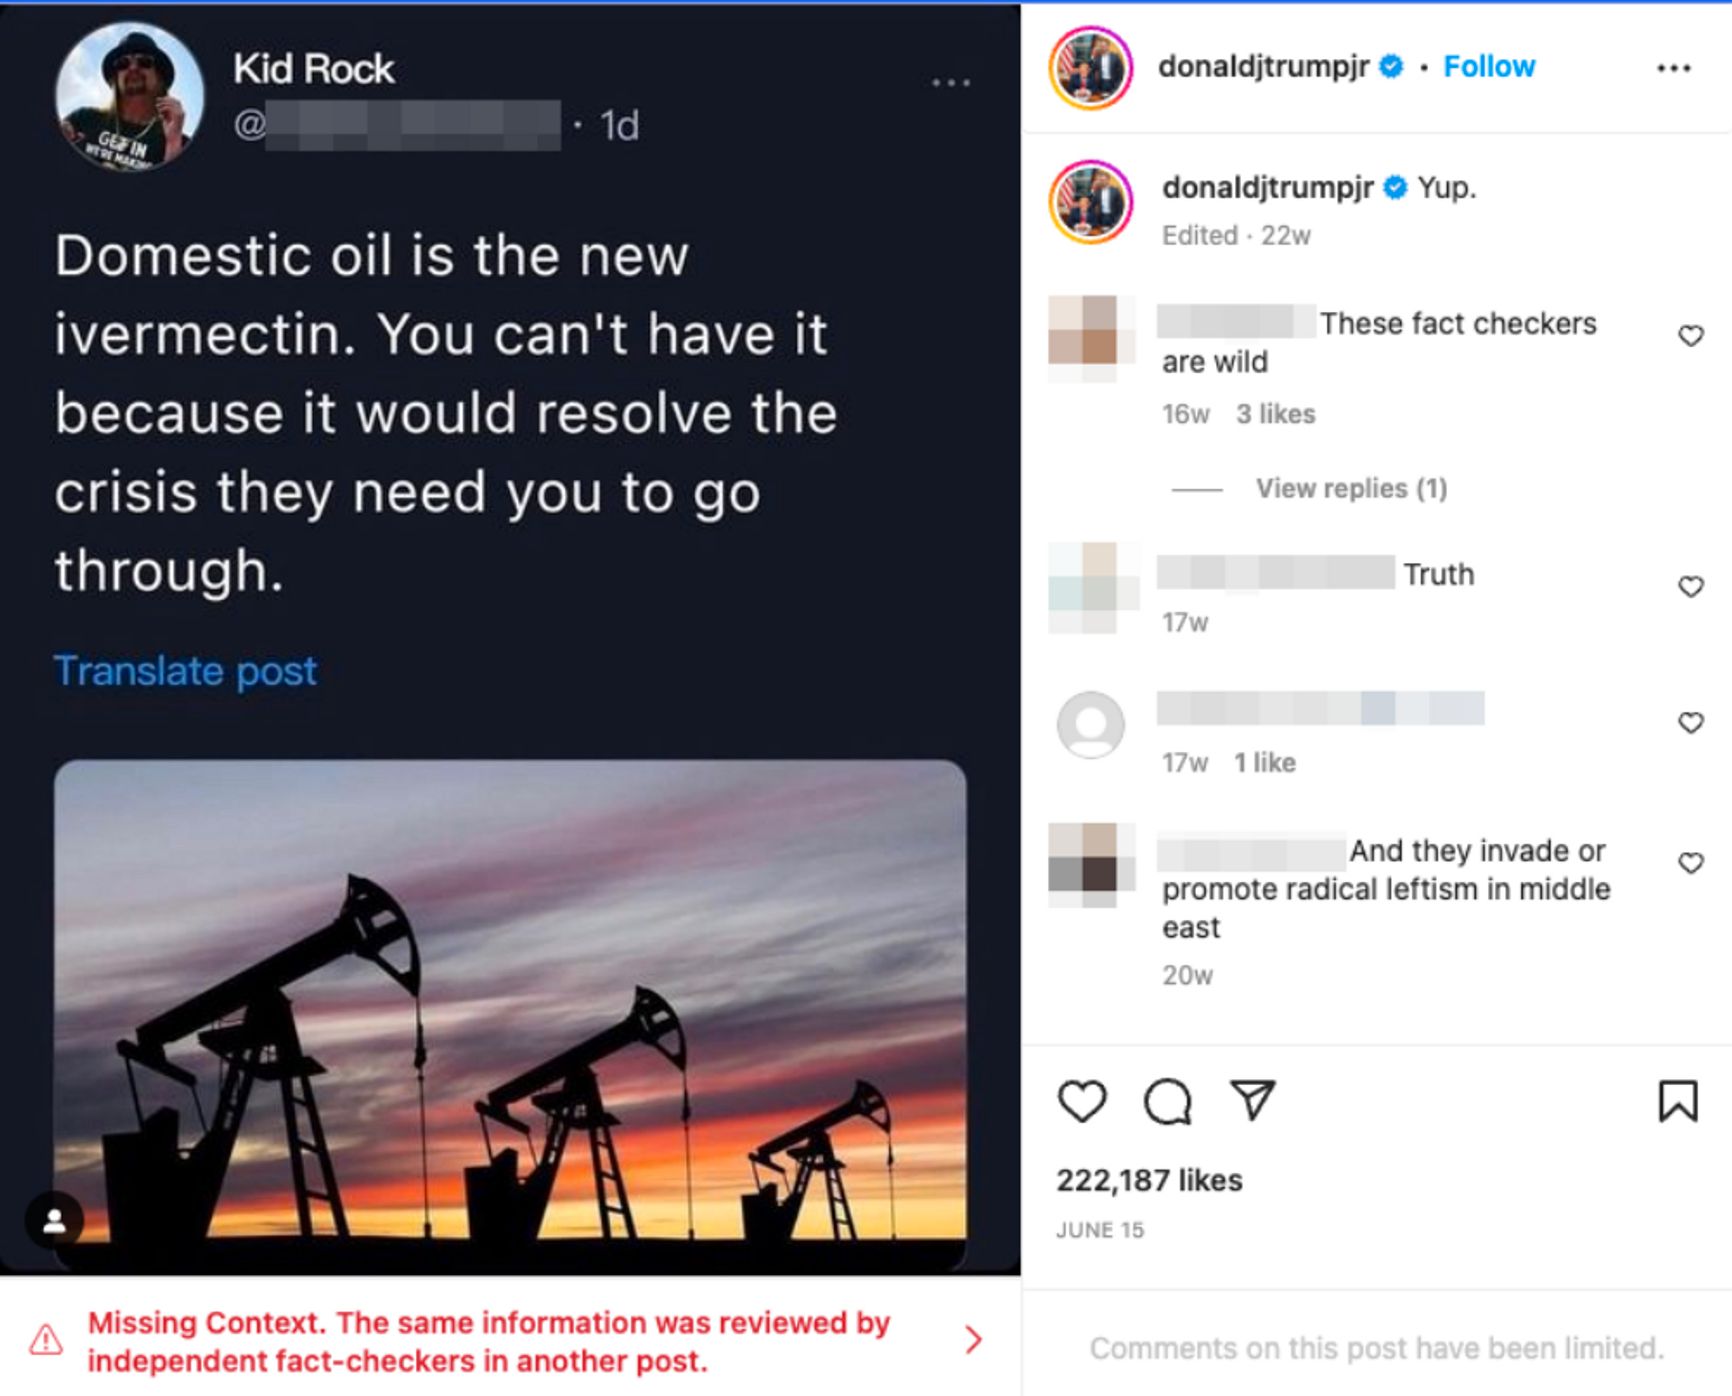Open the post options three-dot menu

click(1673, 68)
